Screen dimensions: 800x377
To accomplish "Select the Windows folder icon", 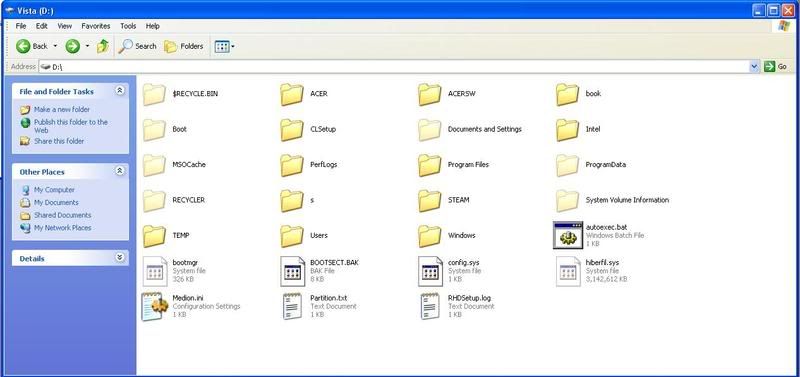I will pyautogui.click(x=430, y=236).
